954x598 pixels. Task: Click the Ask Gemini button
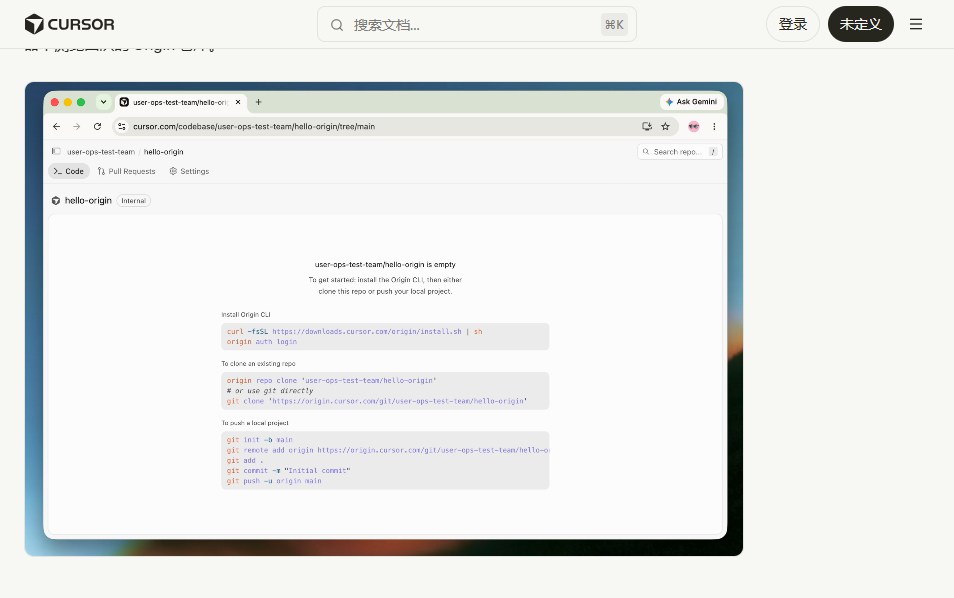pyautogui.click(x=692, y=102)
